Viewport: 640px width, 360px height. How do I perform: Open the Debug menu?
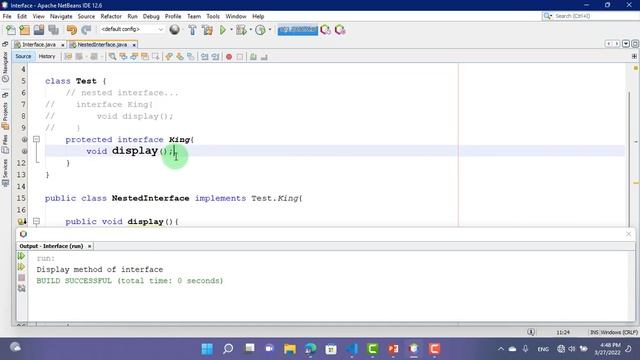151,16
